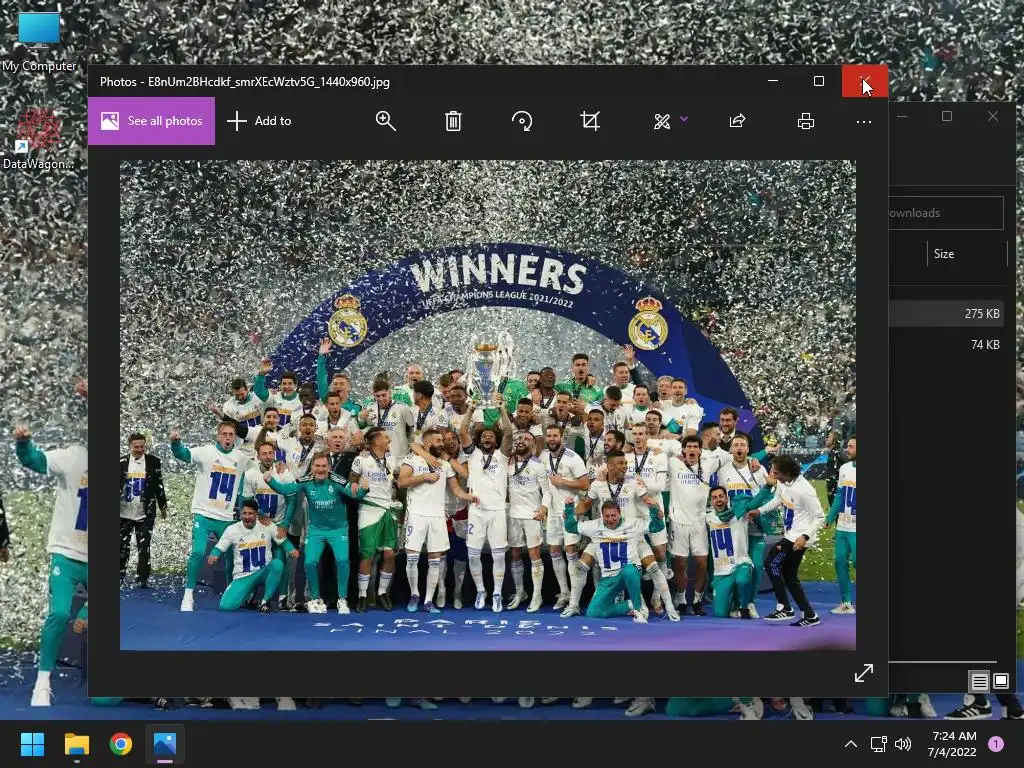Click the displayed Winners photo
Image resolution: width=1024 pixels, height=768 pixels.
[x=488, y=405]
